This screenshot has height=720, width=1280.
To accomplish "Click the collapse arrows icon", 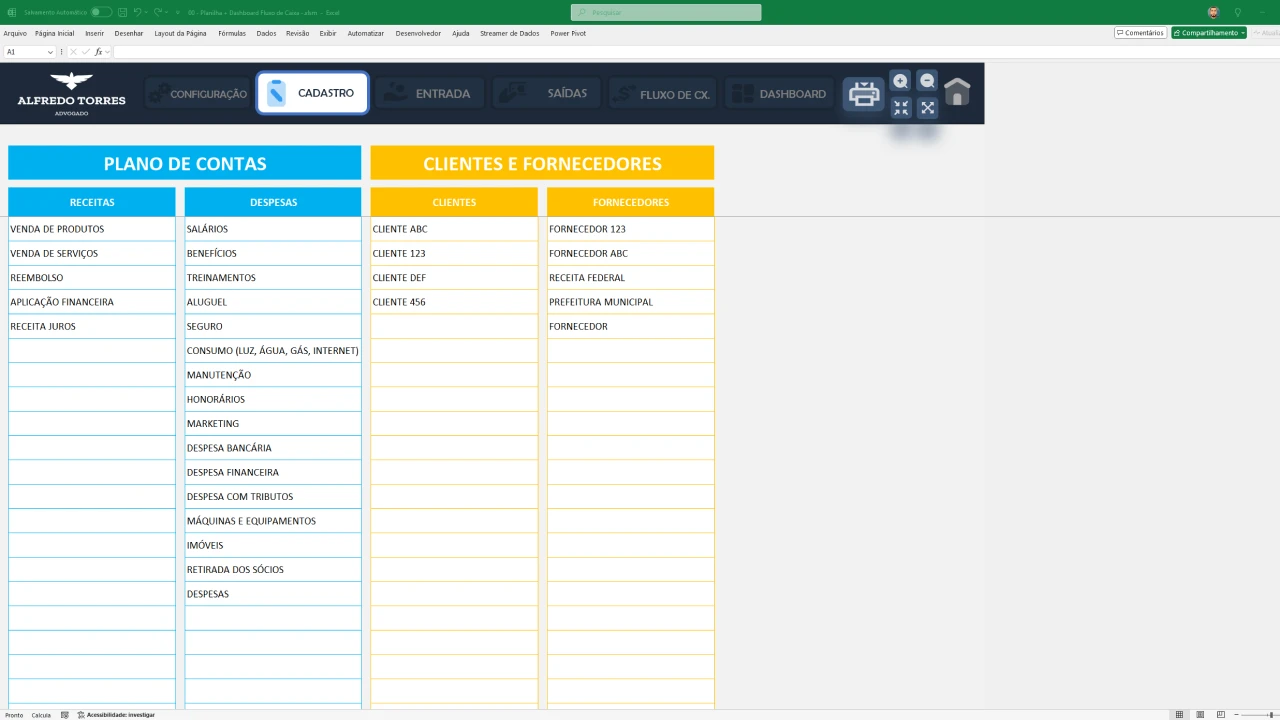I will tap(900, 108).
